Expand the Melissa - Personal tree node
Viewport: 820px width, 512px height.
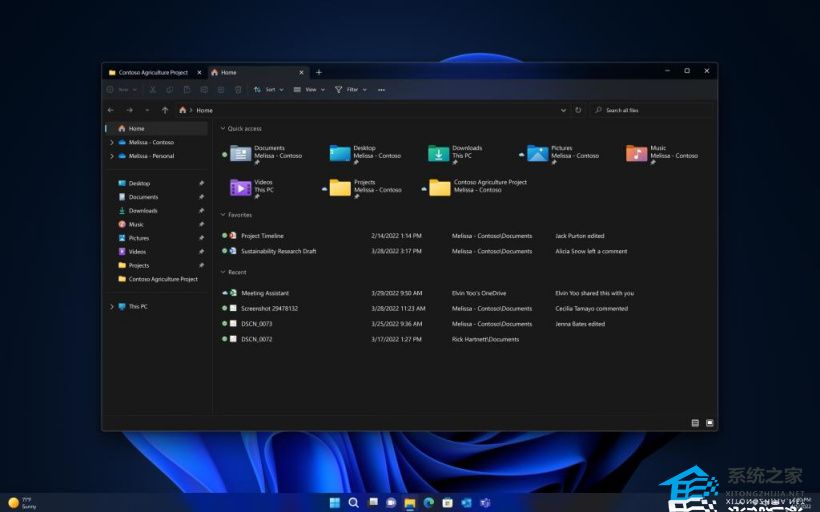point(111,156)
